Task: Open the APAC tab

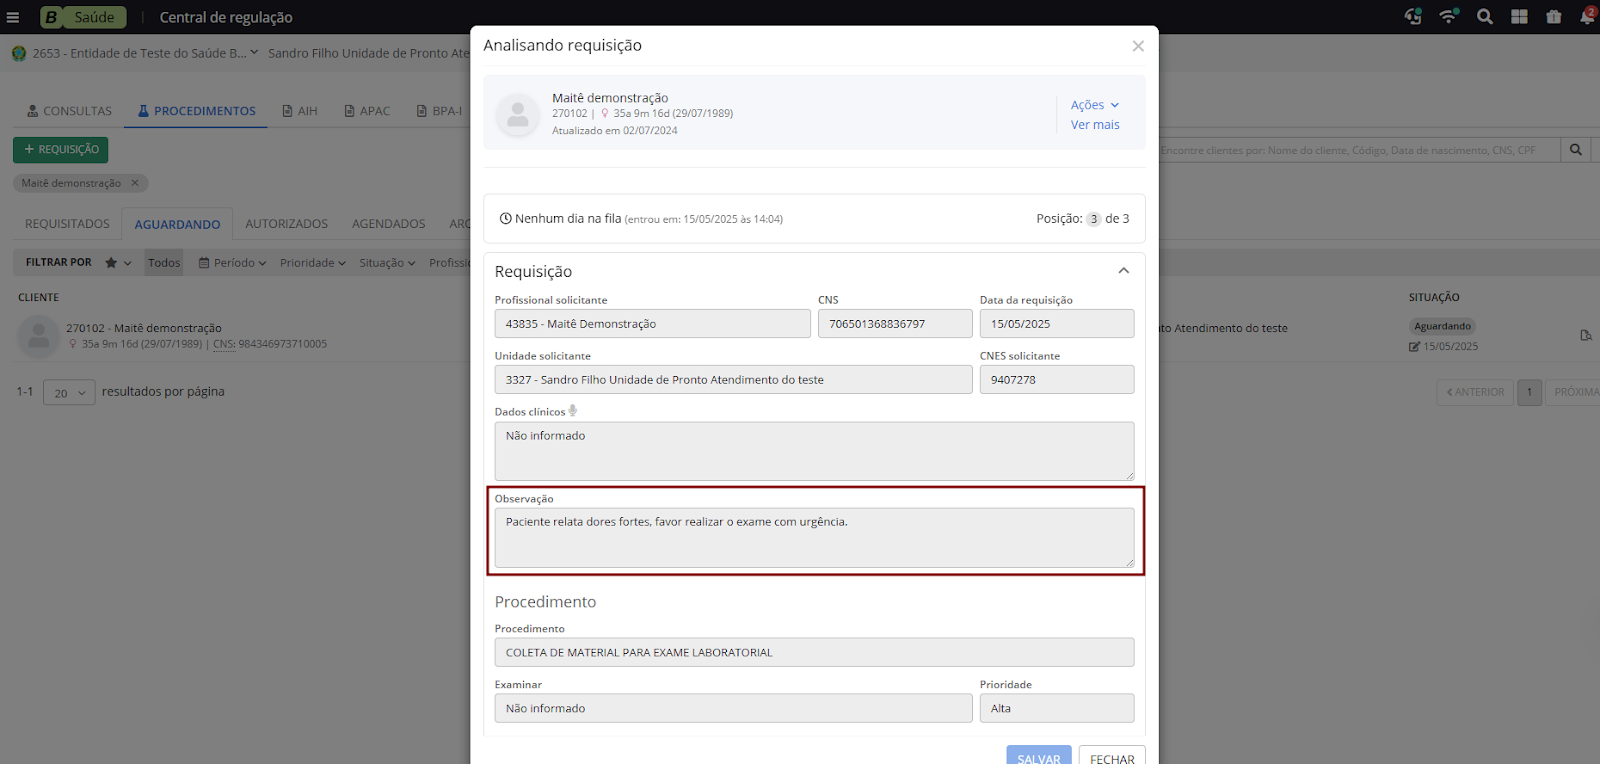Action: [367, 111]
